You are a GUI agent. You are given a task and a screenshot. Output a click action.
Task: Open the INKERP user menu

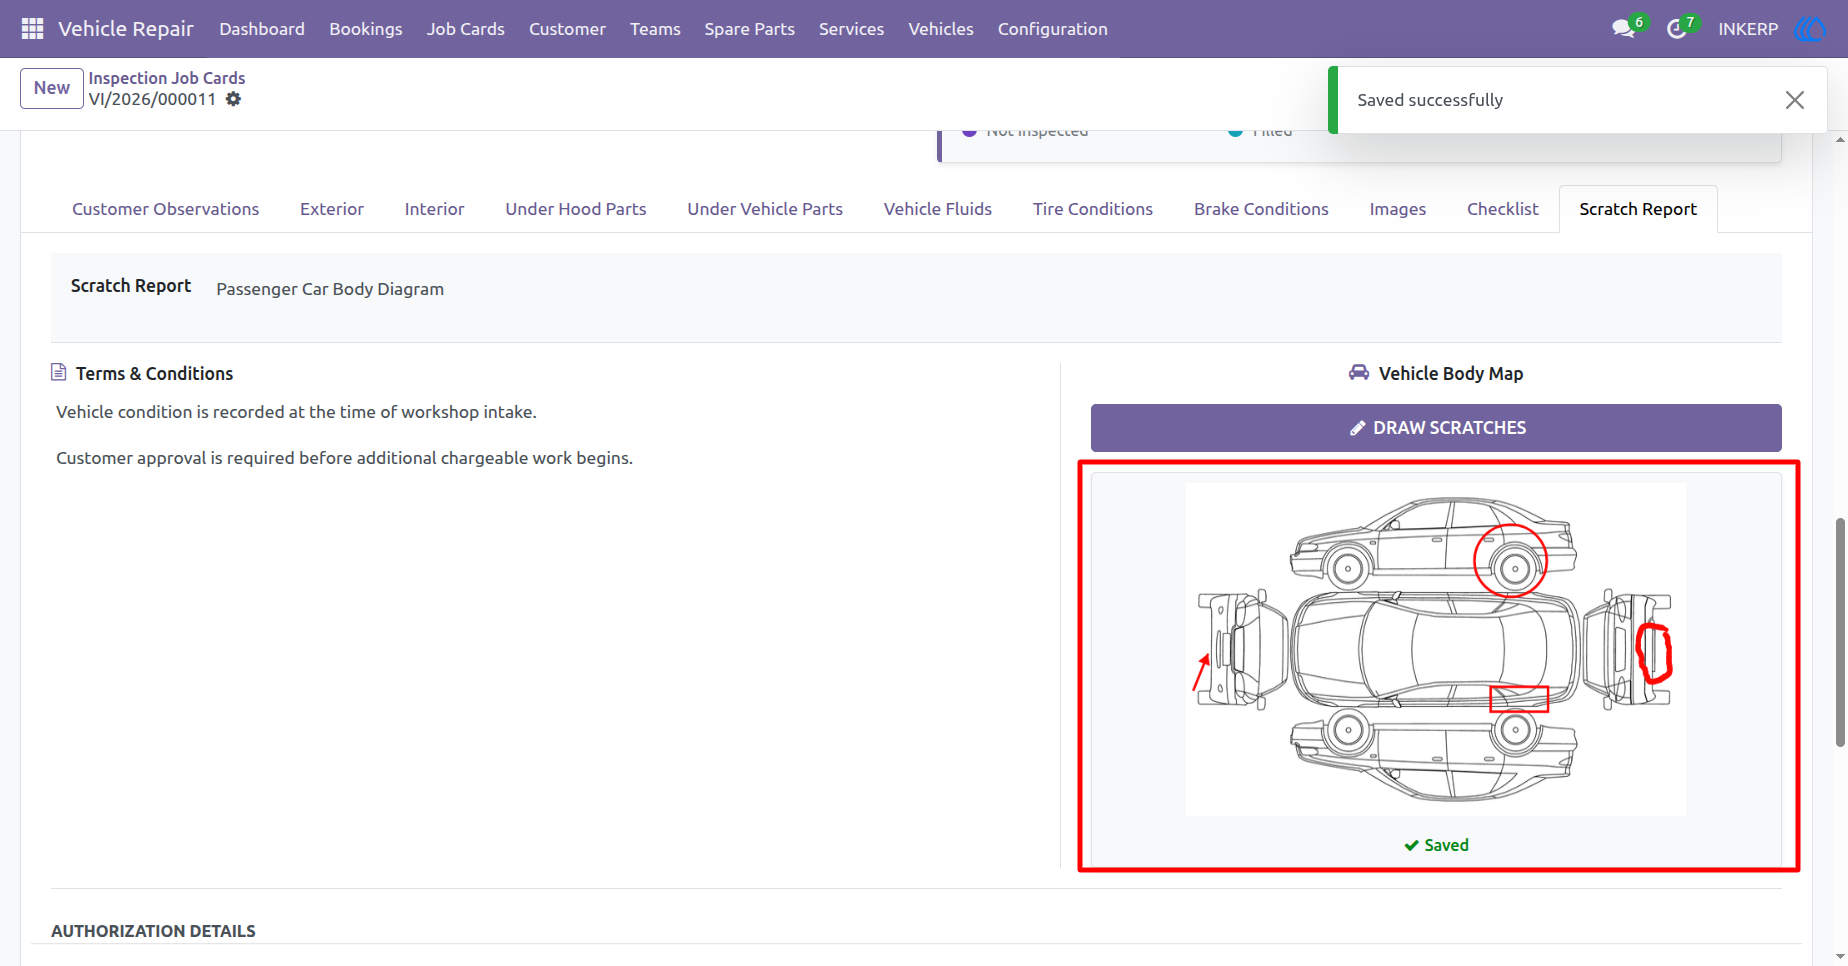(x=1748, y=29)
